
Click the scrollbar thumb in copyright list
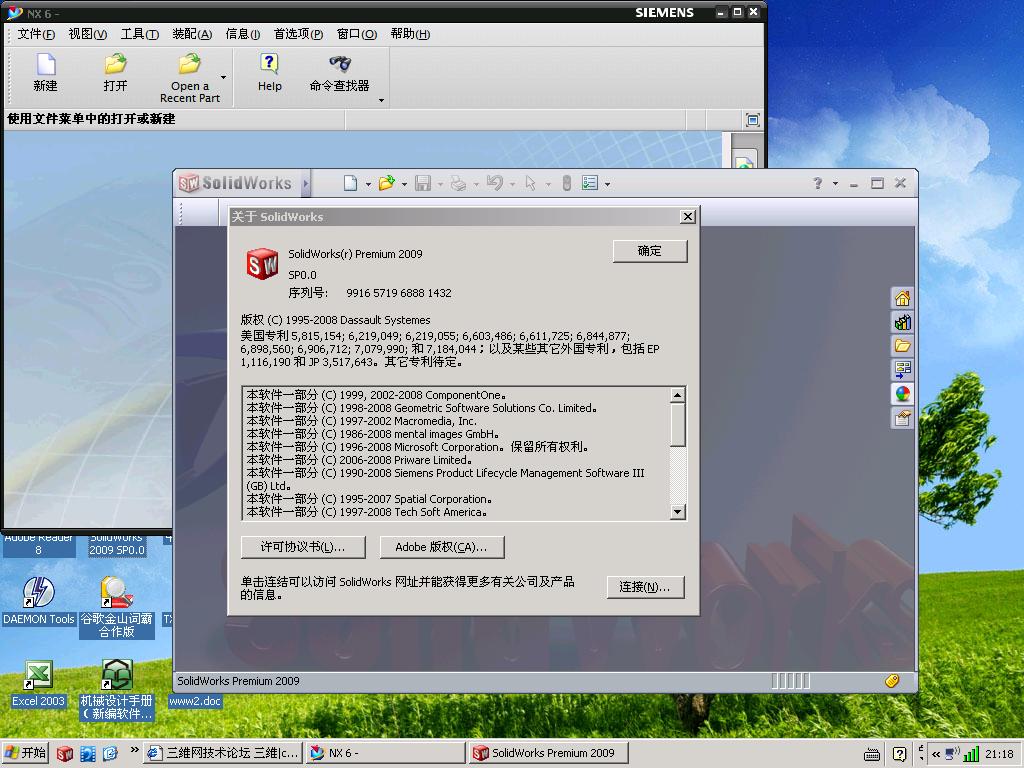pos(678,424)
